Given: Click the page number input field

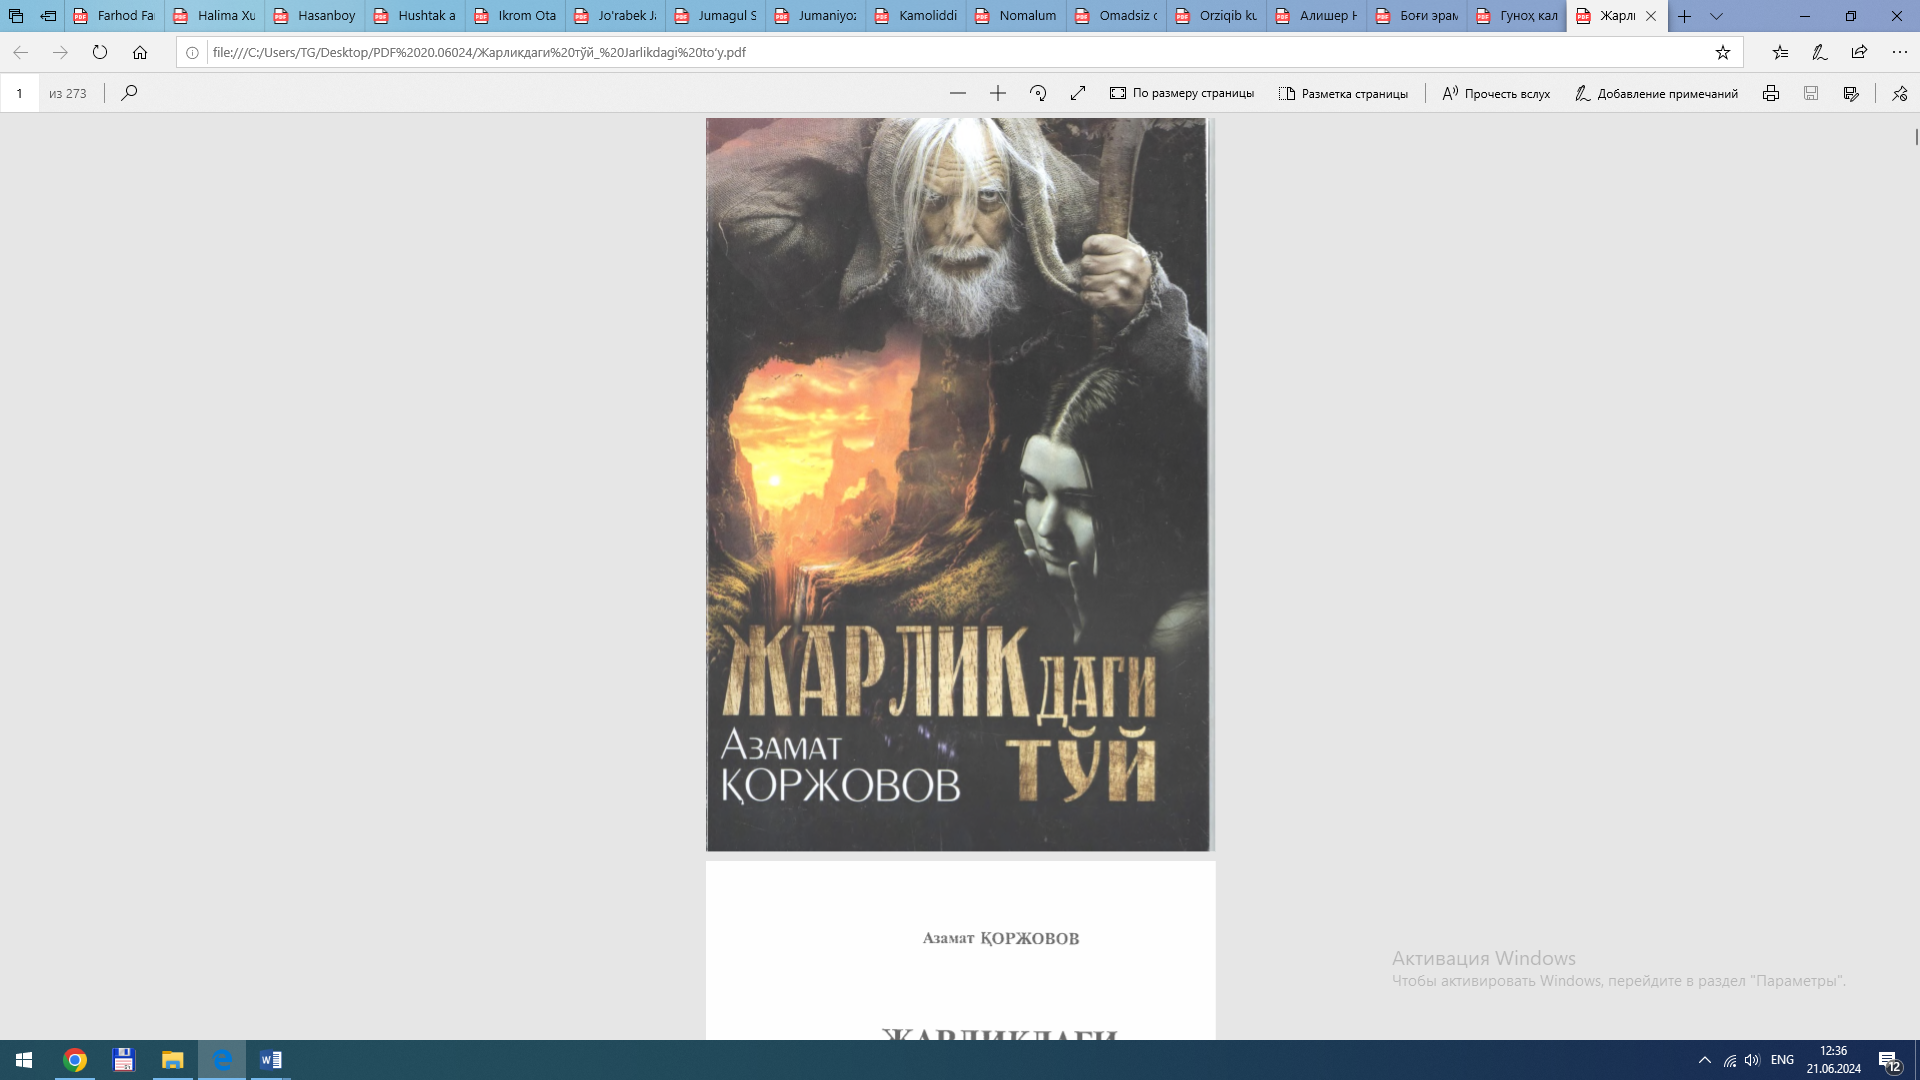Looking at the screenshot, I should 19,93.
